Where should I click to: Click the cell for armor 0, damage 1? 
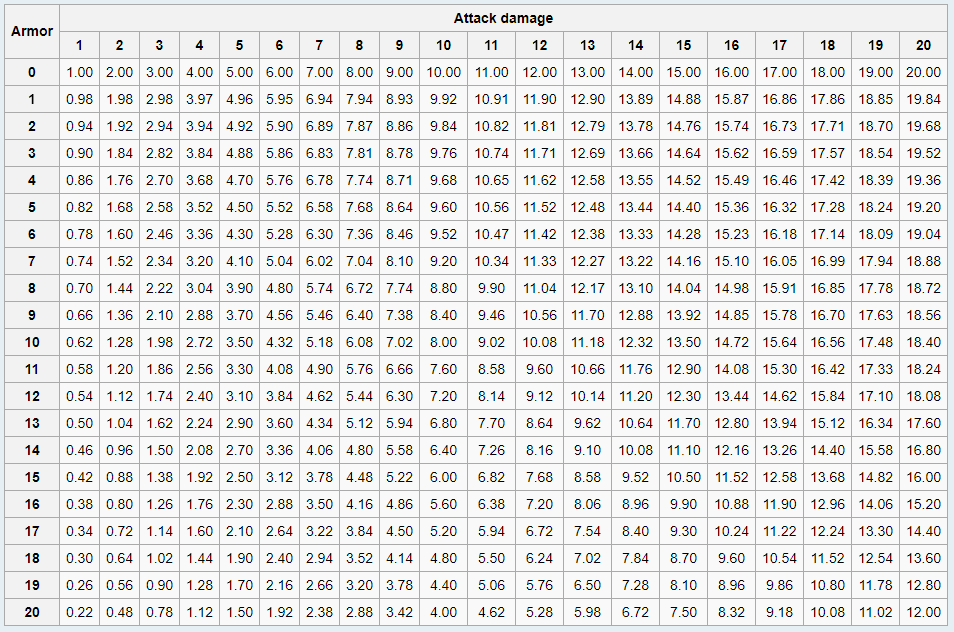tap(79, 72)
